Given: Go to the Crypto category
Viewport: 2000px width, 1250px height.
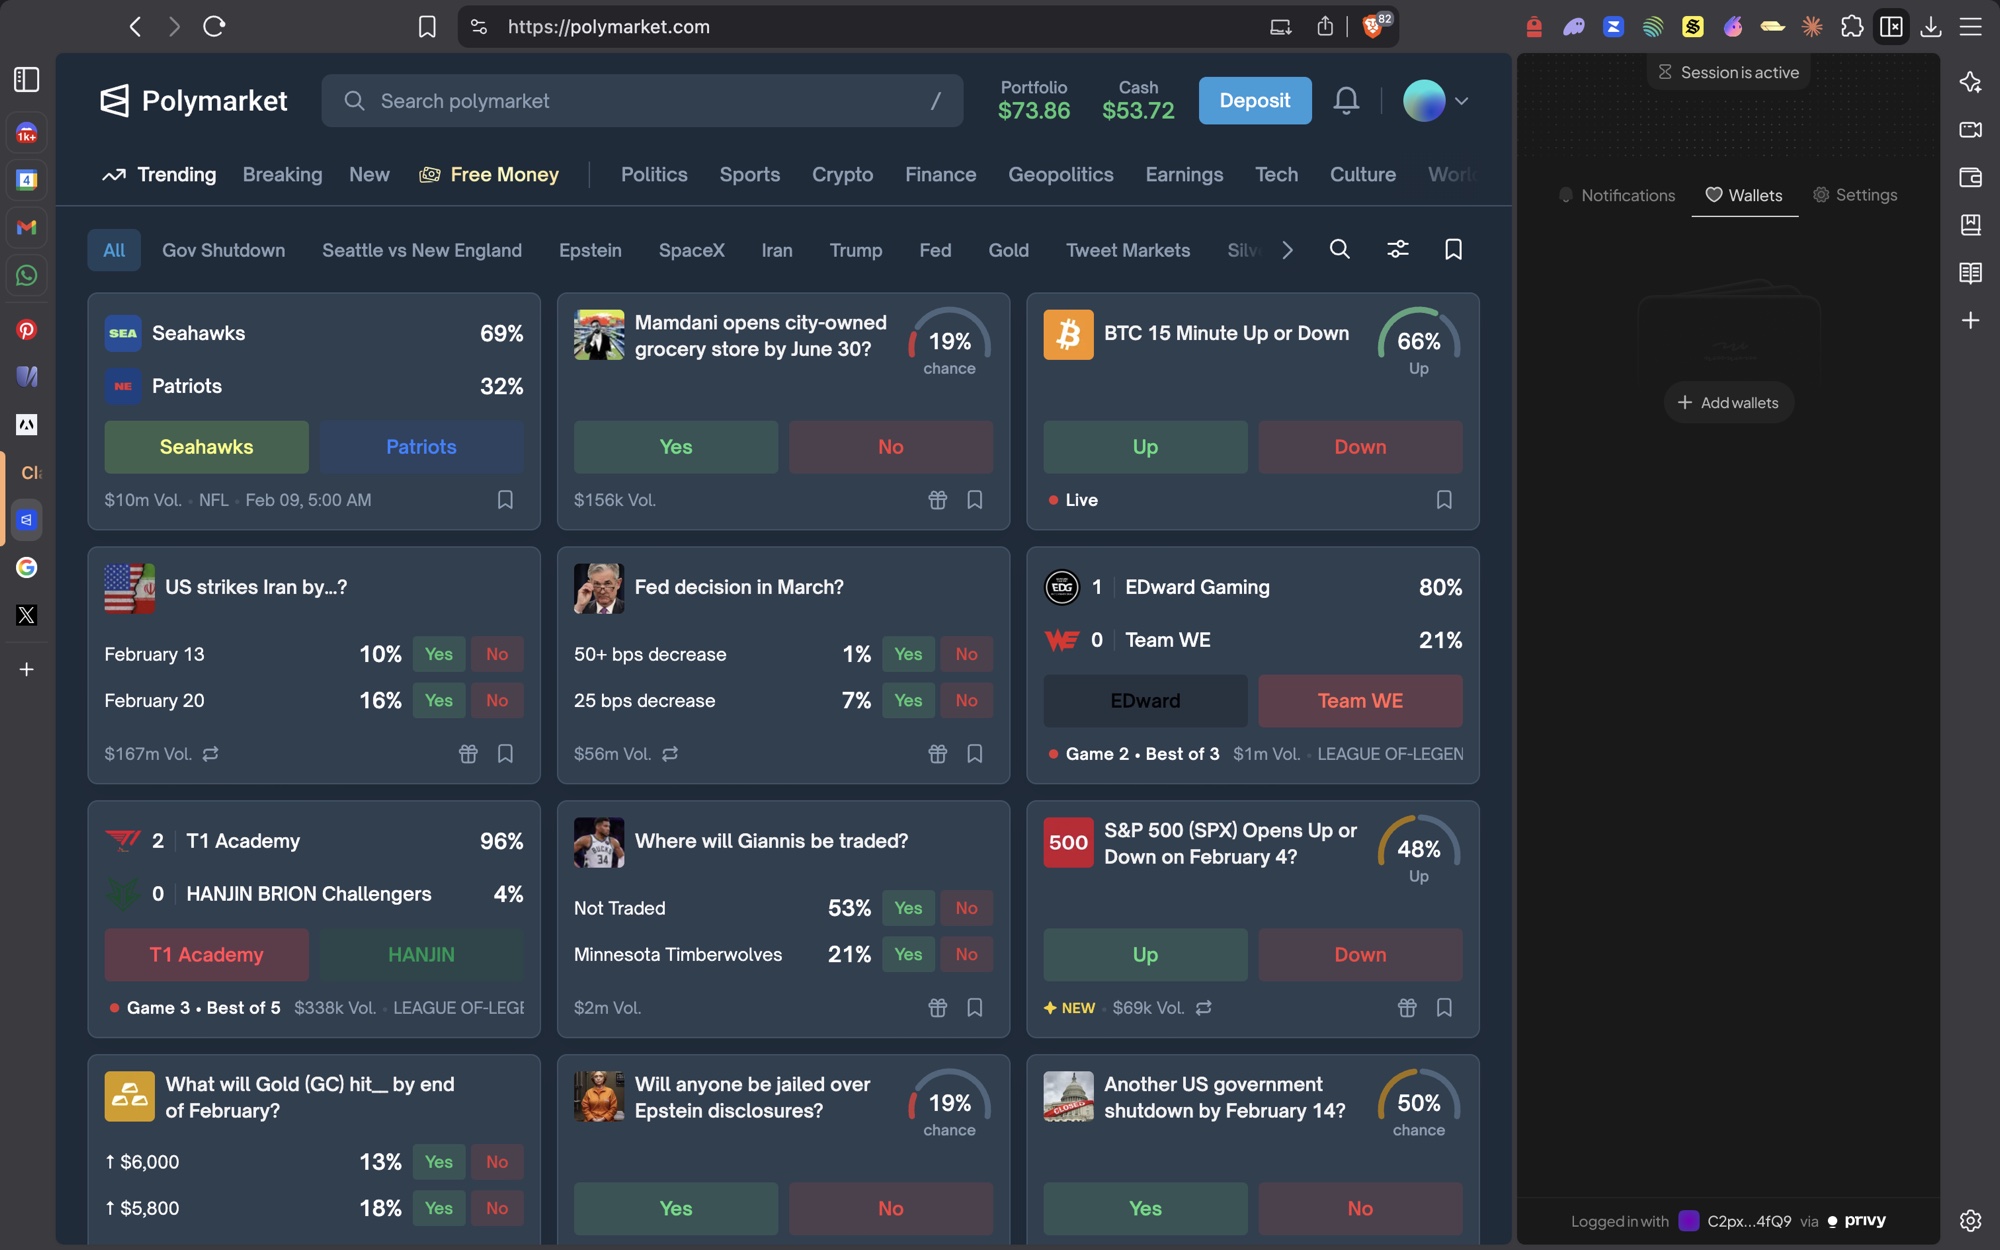Looking at the screenshot, I should [842, 174].
